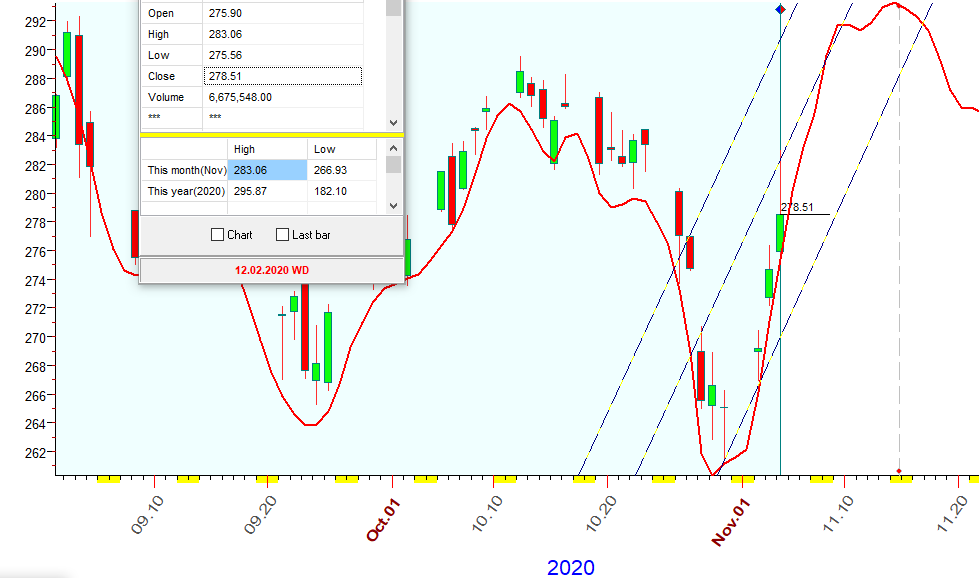
Task: Tick the Last bar checkbox
Action: tap(283, 235)
